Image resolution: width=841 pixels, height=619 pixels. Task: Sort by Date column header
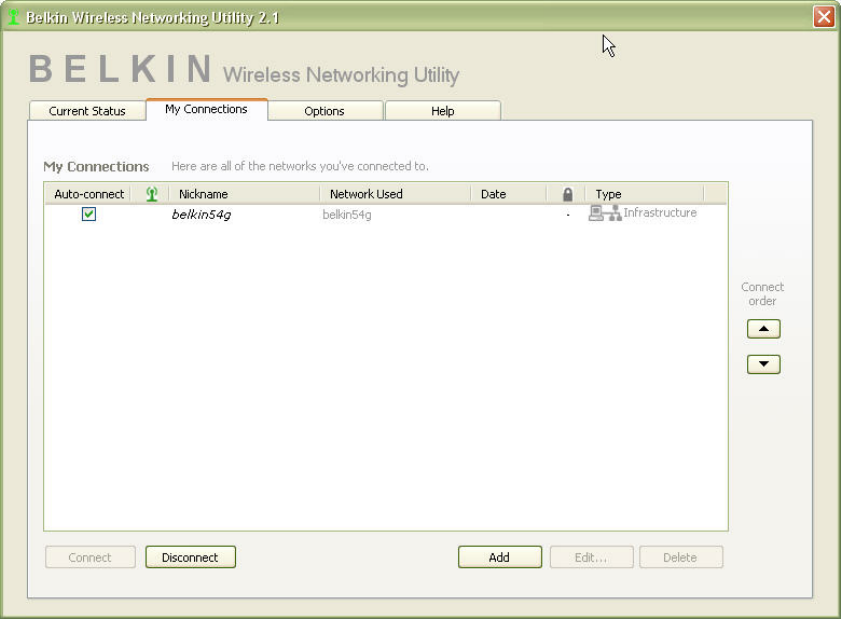click(508, 194)
